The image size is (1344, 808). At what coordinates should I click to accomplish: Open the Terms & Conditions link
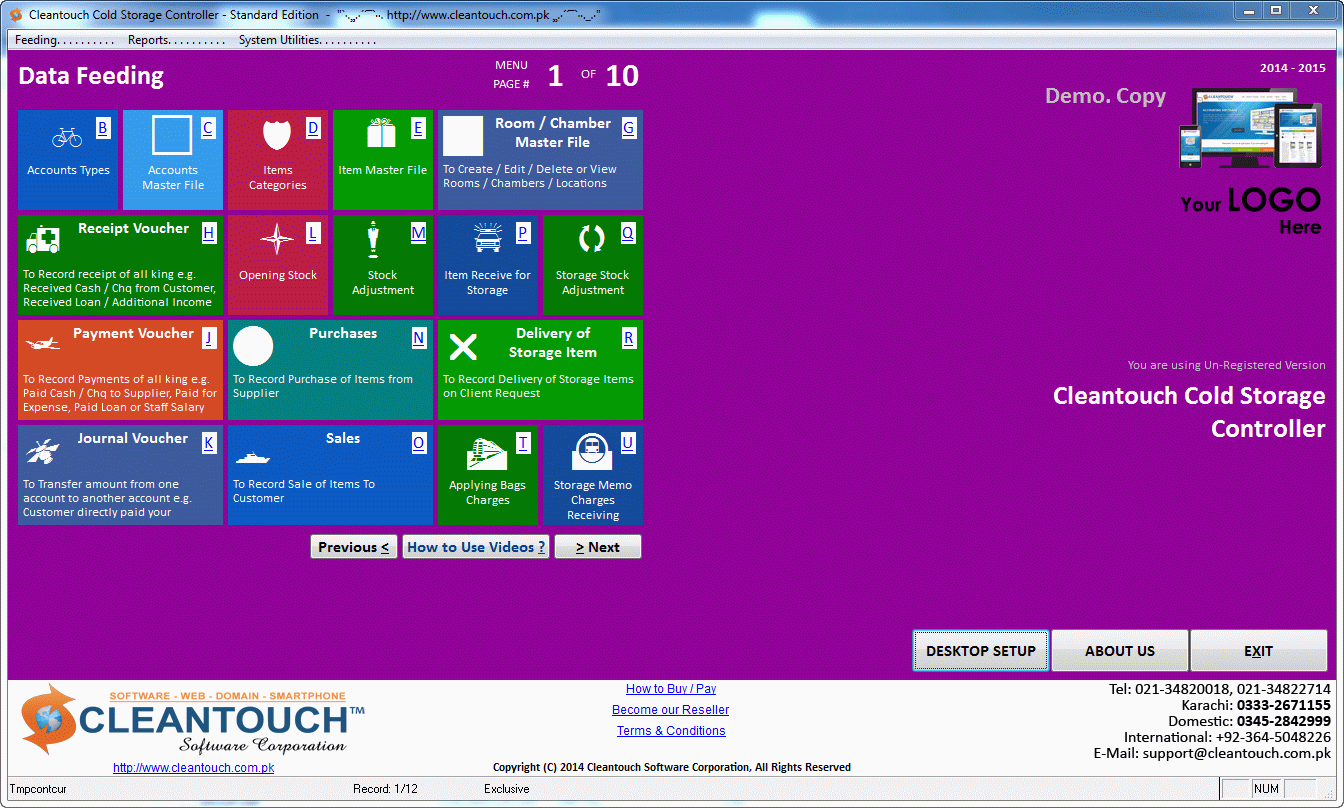[671, 731]
